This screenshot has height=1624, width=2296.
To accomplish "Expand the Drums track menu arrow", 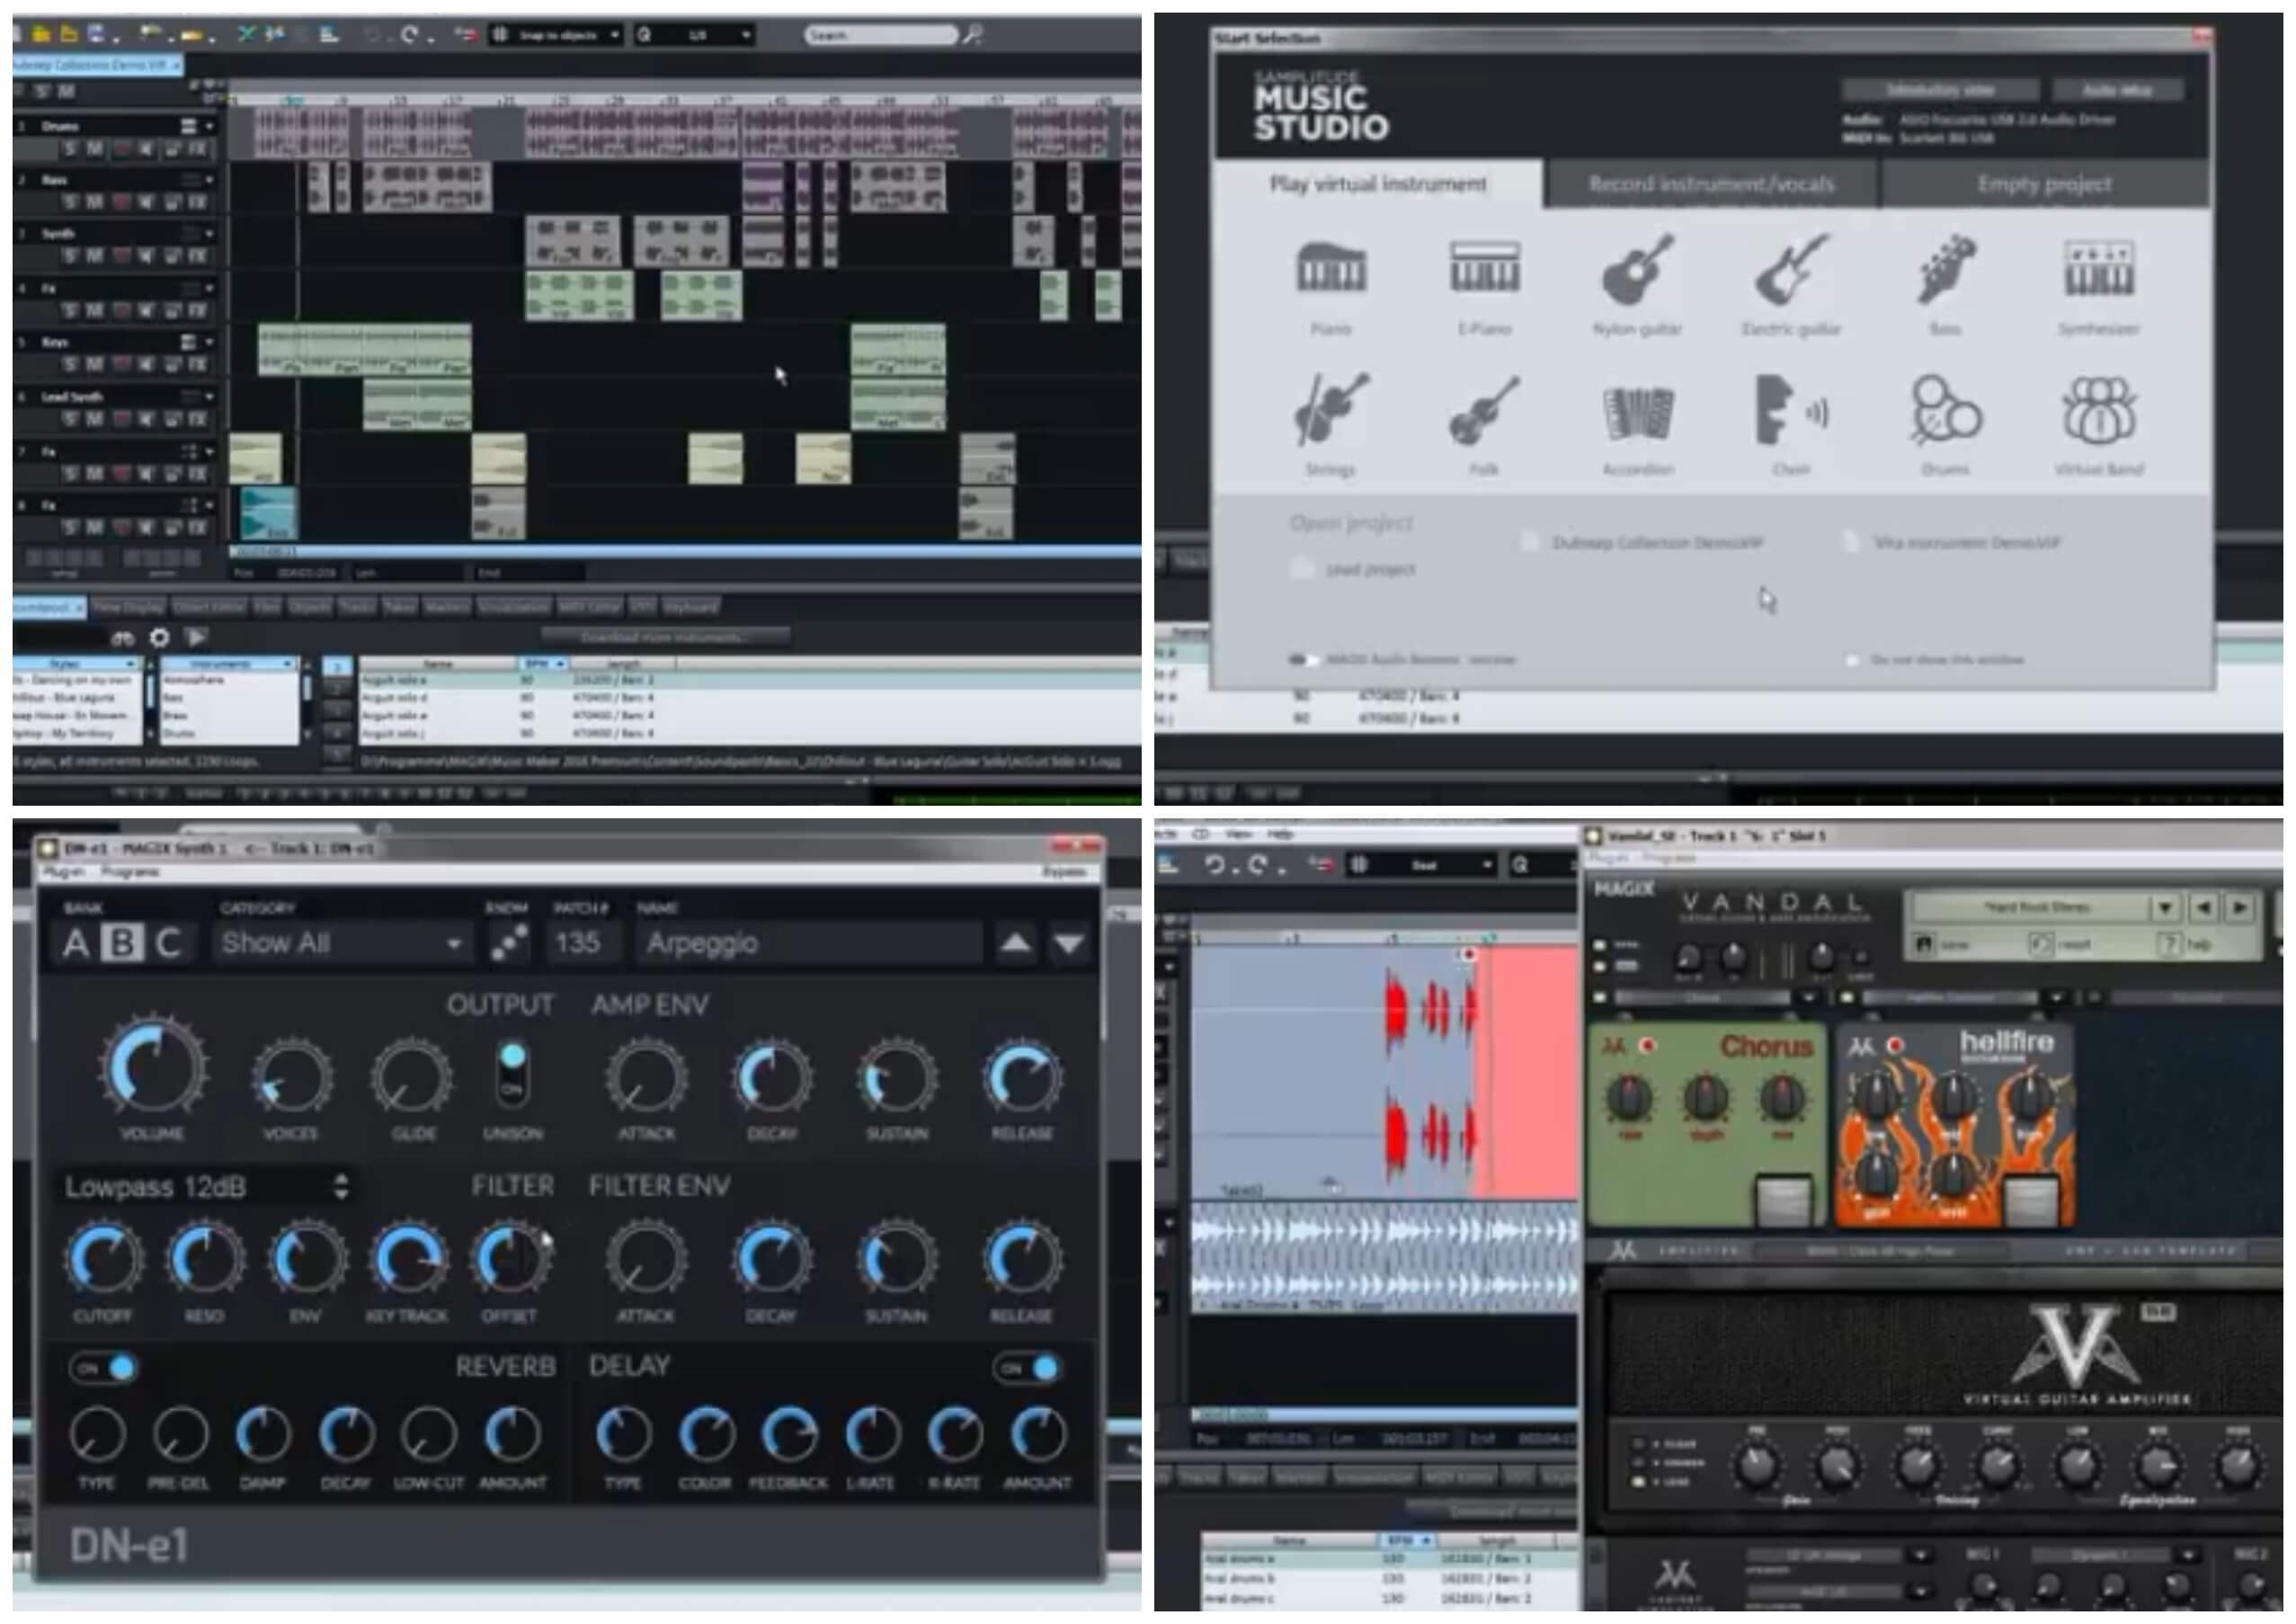I will pos(209,126).
